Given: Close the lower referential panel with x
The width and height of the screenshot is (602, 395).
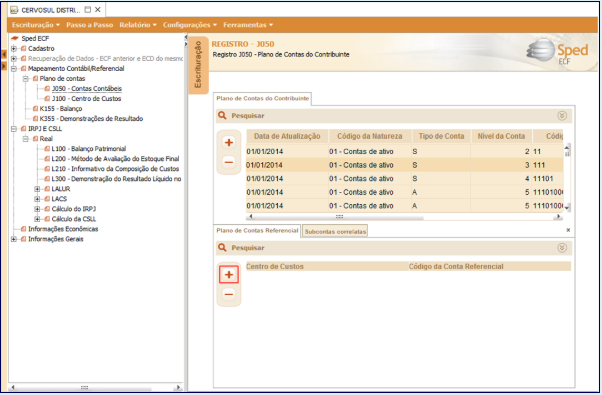Looking at the screenshot, I should (568, 230).
